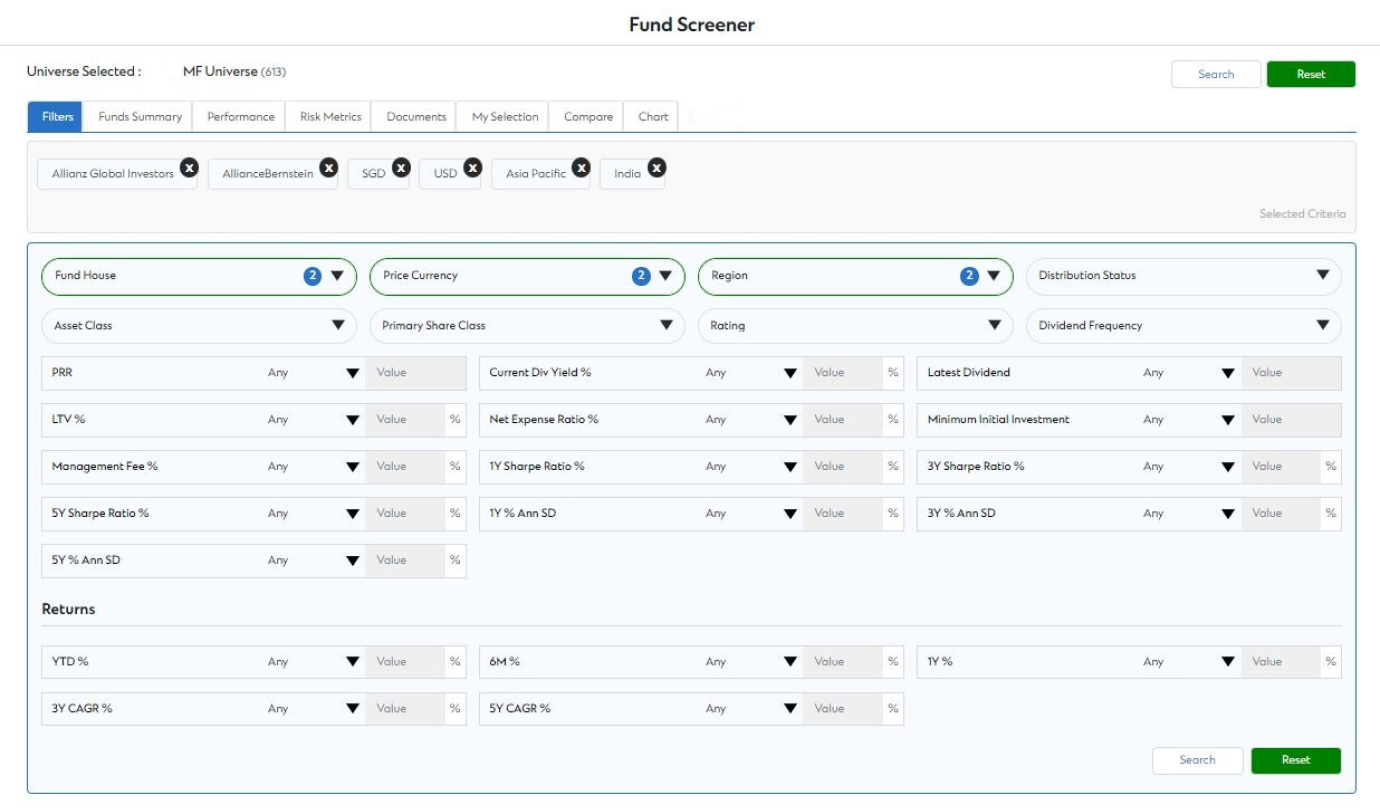Image resolution: width=1380 pixels, height=812 pixels.
Task: Expand the Distribution Status dropdown
Action: tap(1184, 276)
